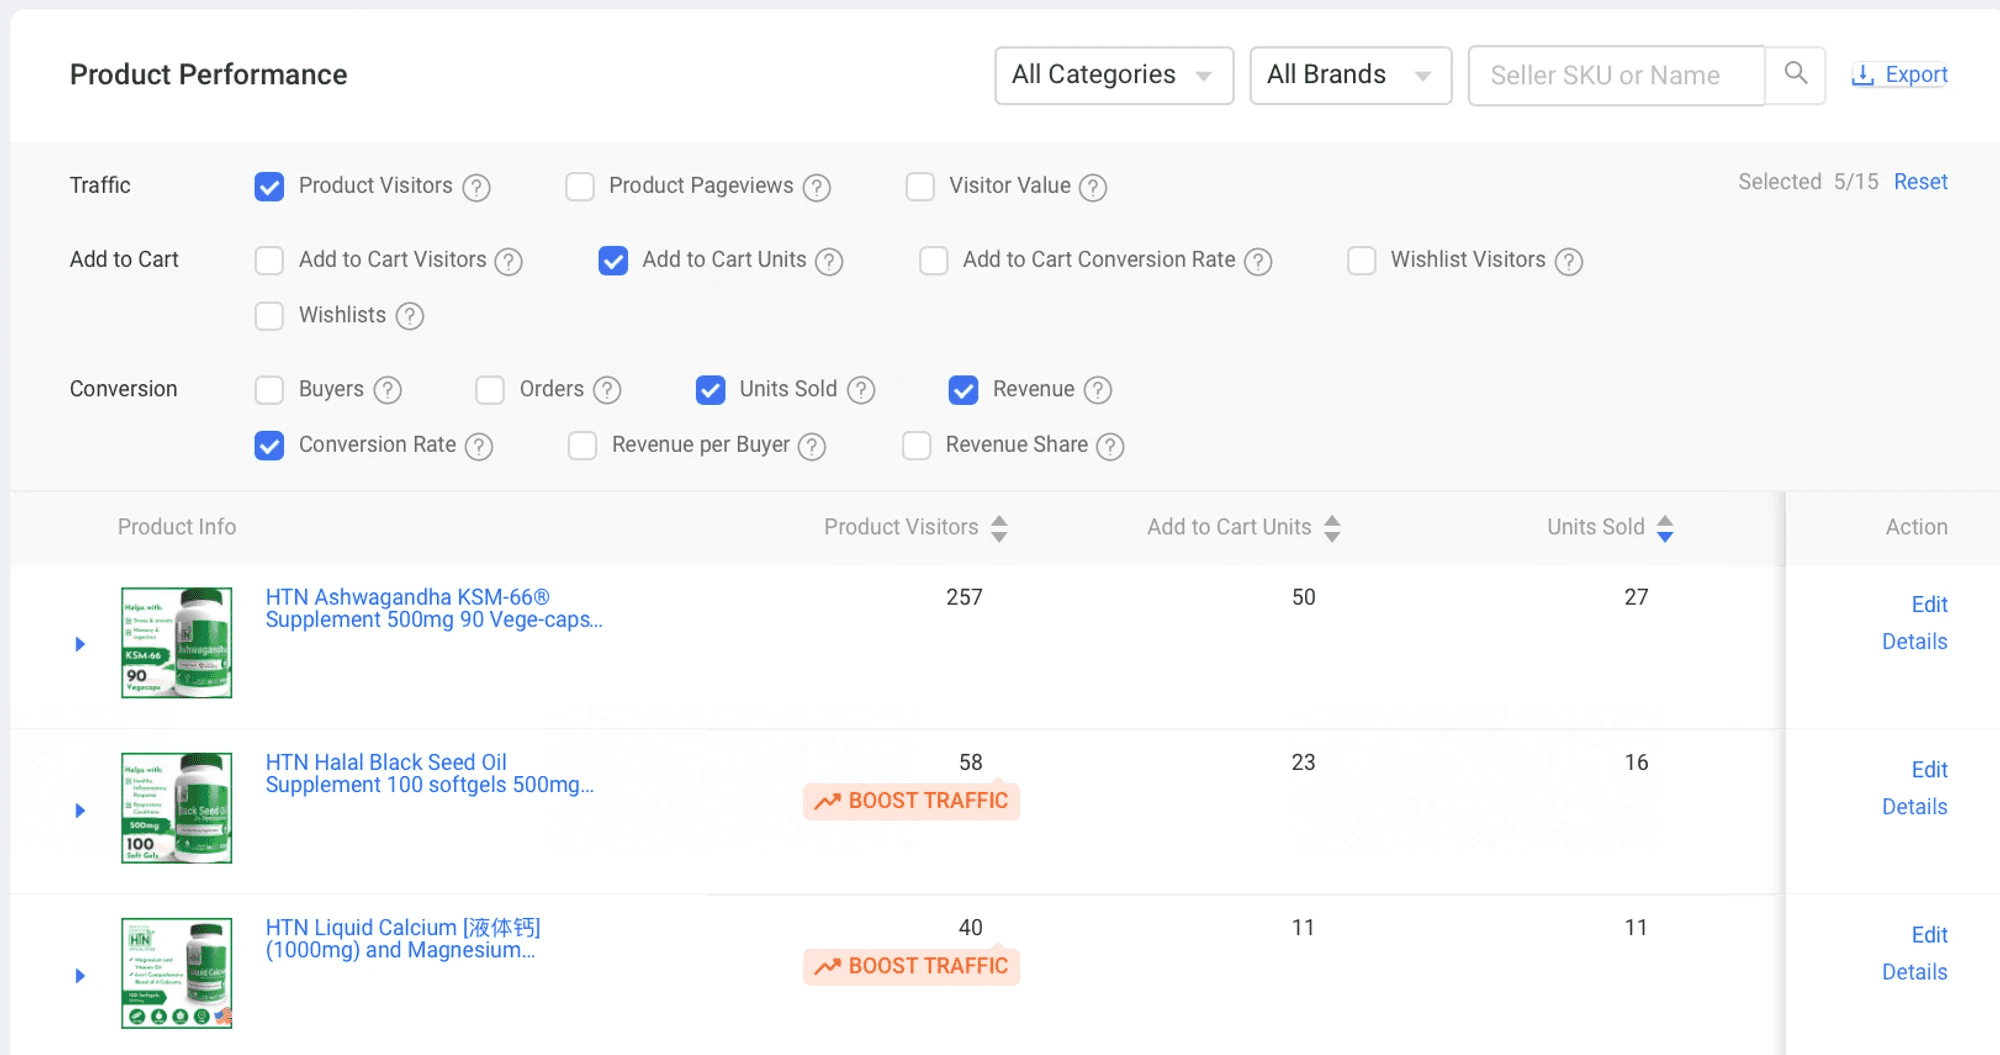
Task: Uncheck the Conversion Rate checkbox
Action: pyautogui.click(x=269, y=446)
